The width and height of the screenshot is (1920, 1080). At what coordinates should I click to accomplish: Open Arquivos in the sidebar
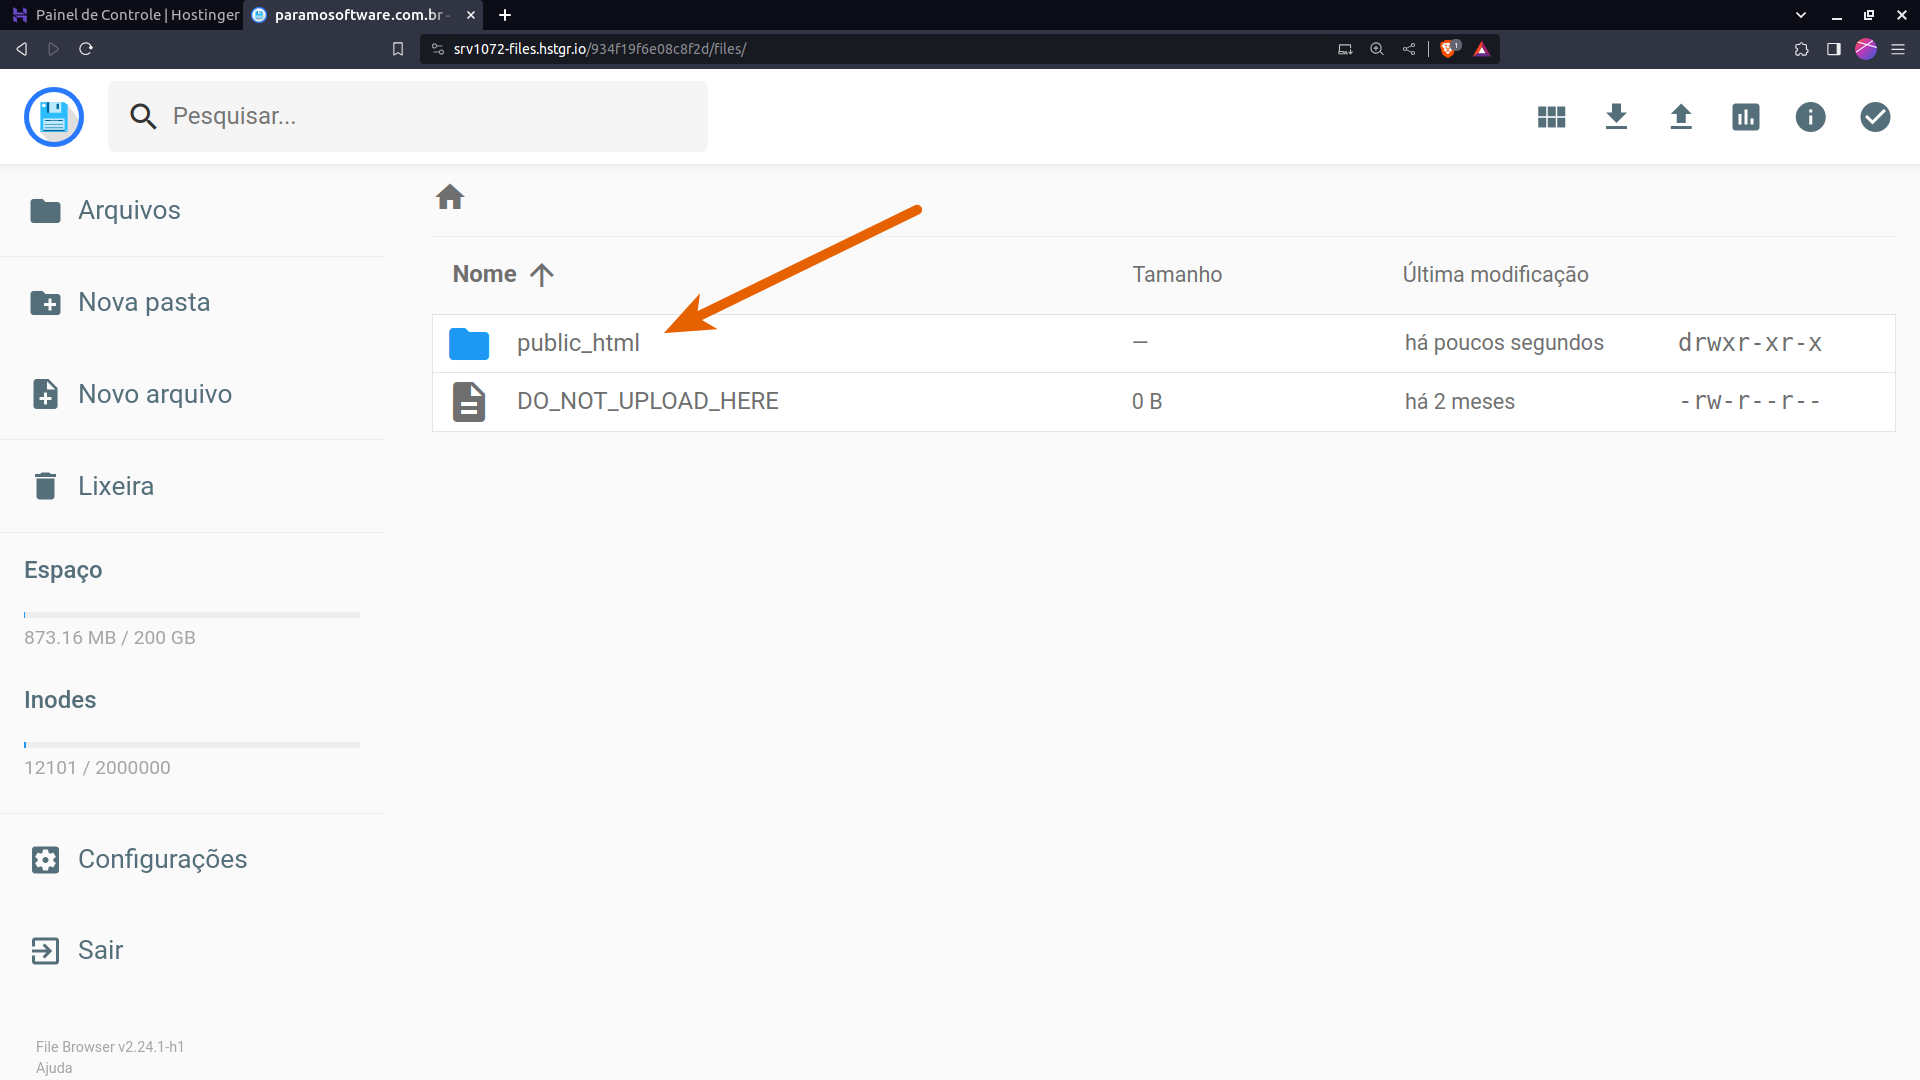click(x=192, y=210)
